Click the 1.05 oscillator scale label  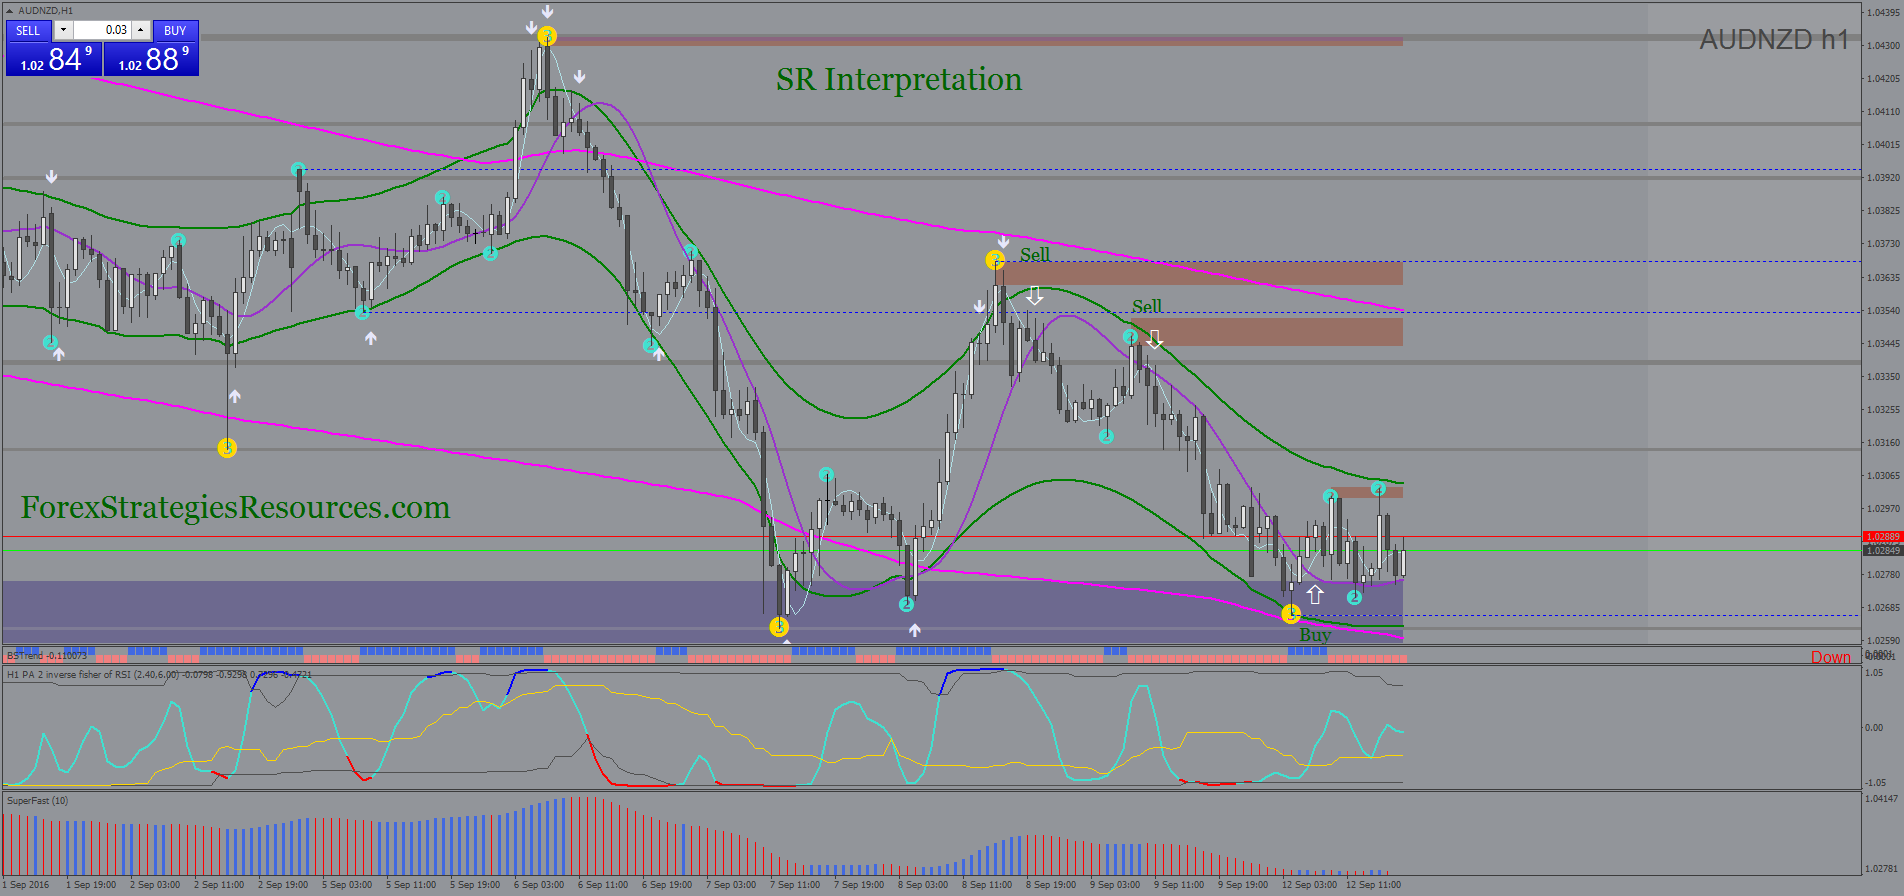tap(1875, 673)
